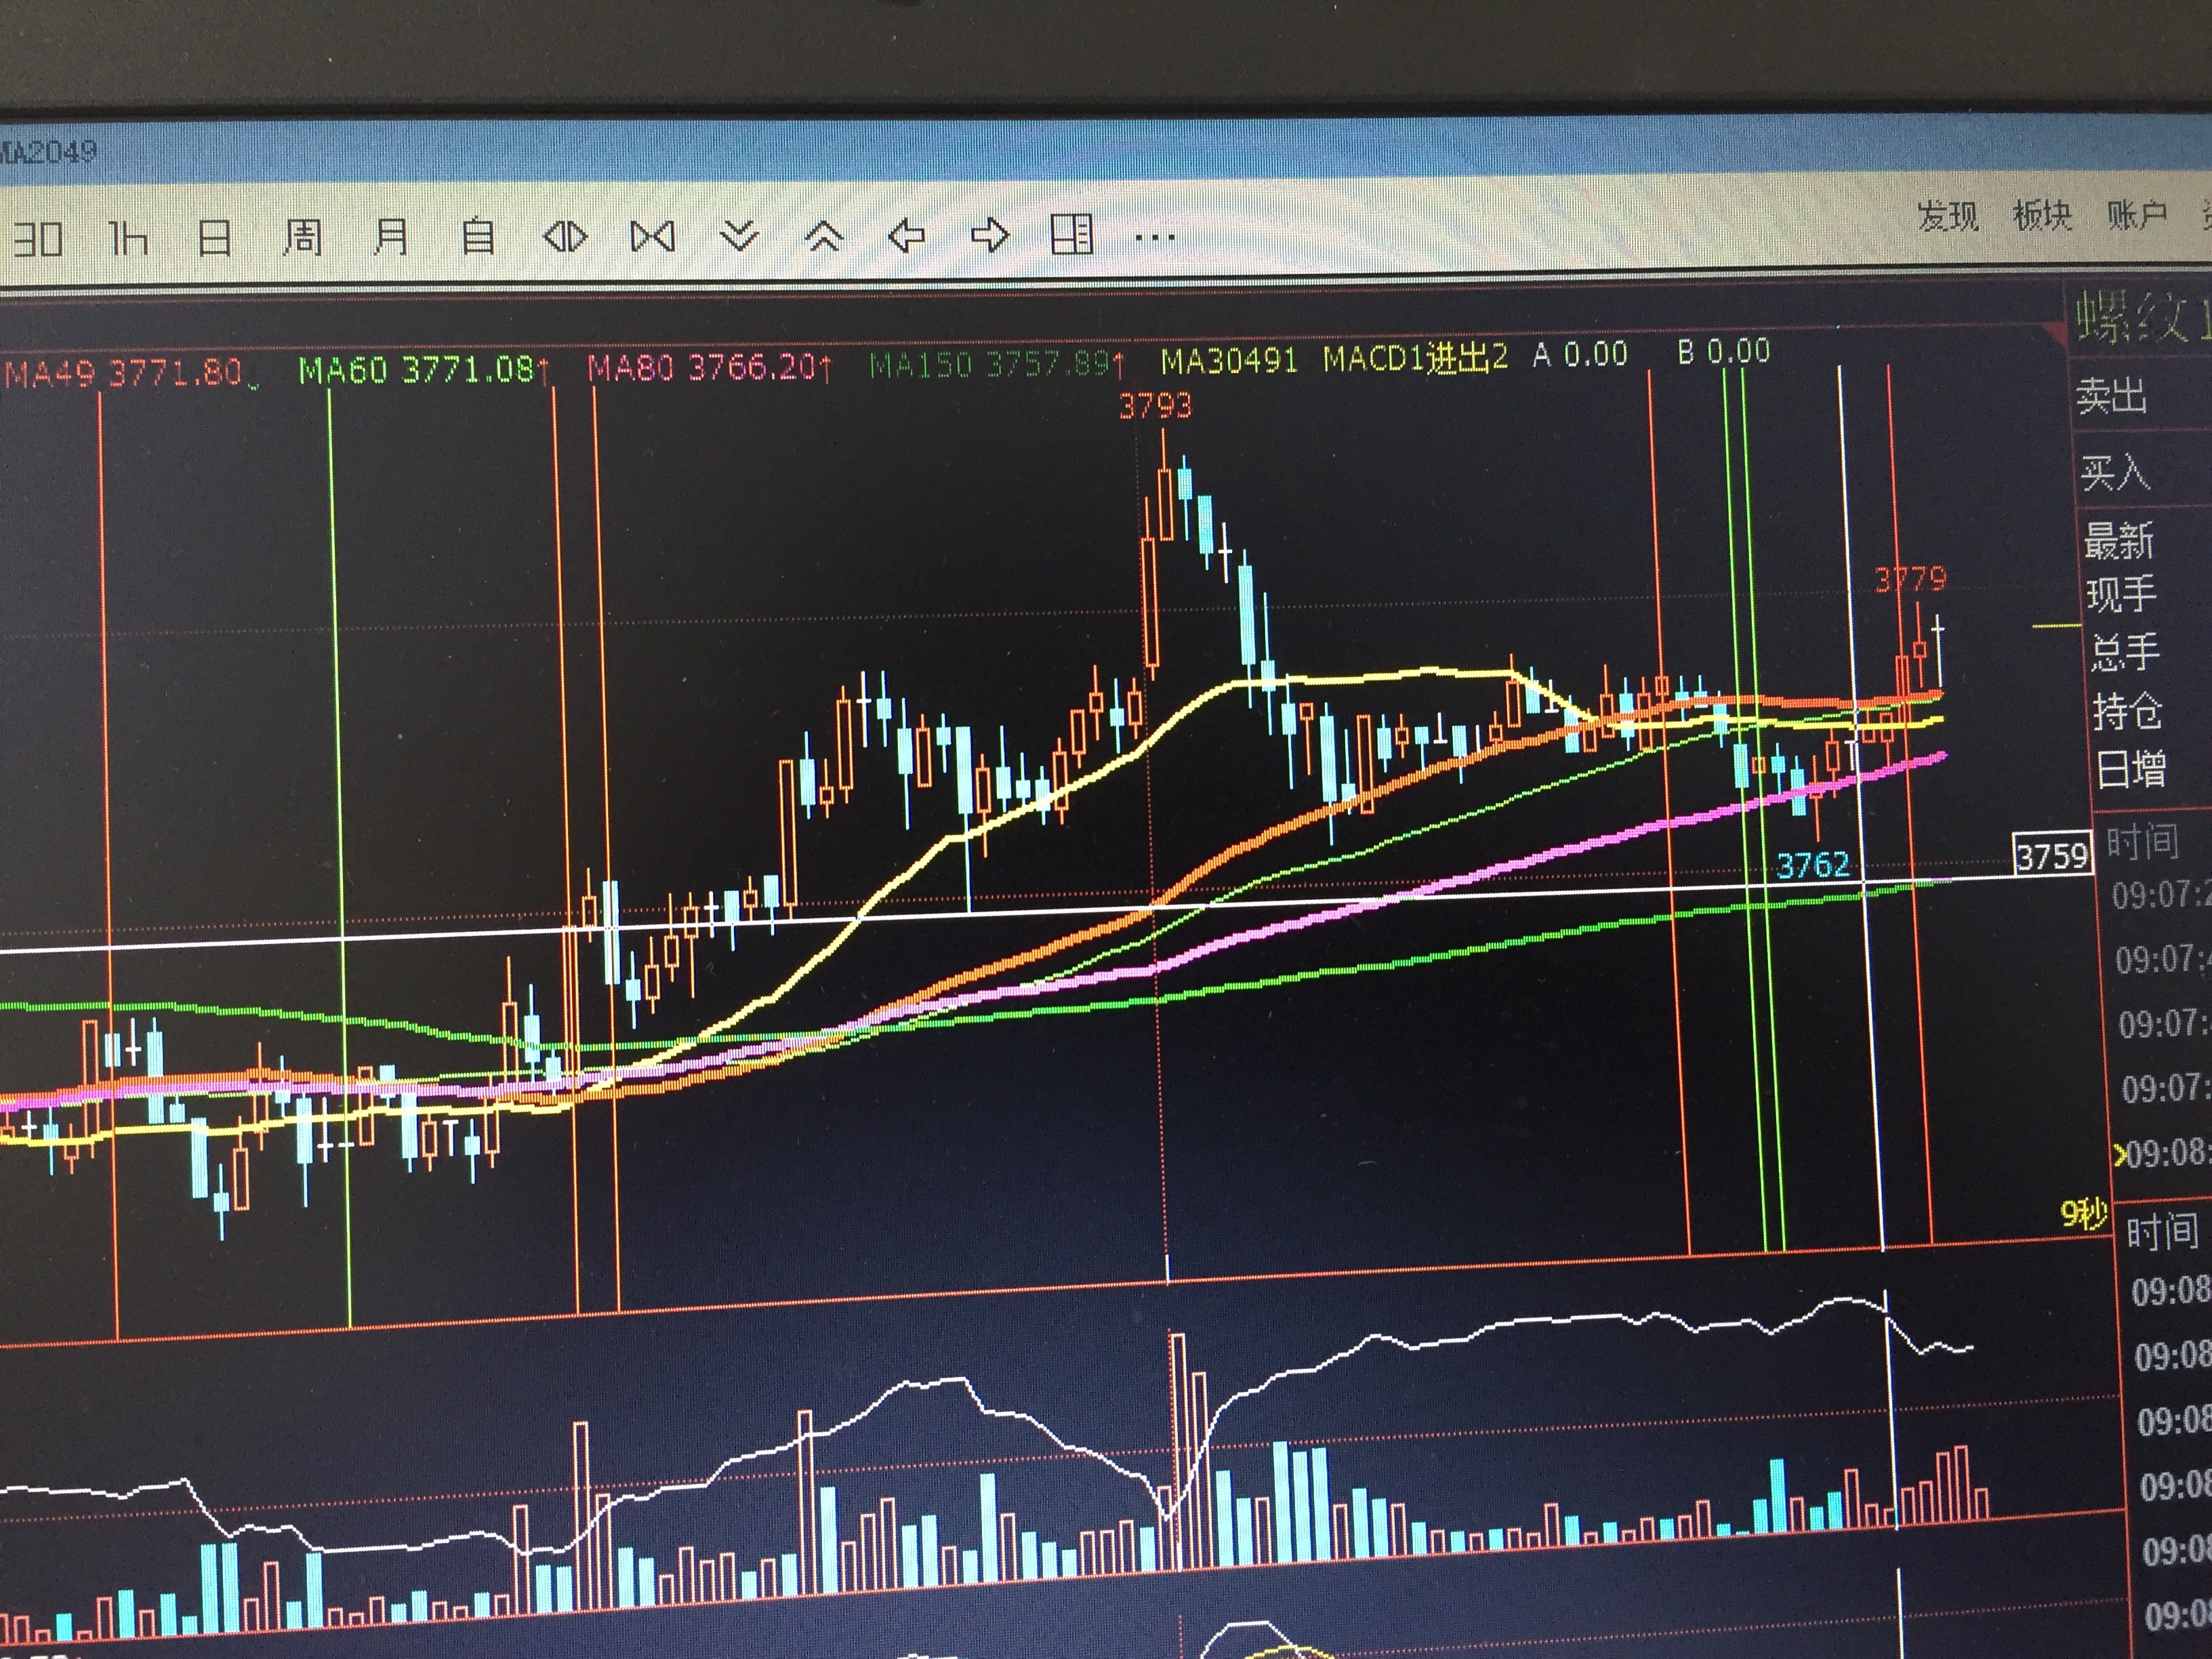Click the double up chevron icon
Image resolution: width=2212 pixels, height=1659 pixels.
[824, 237]
